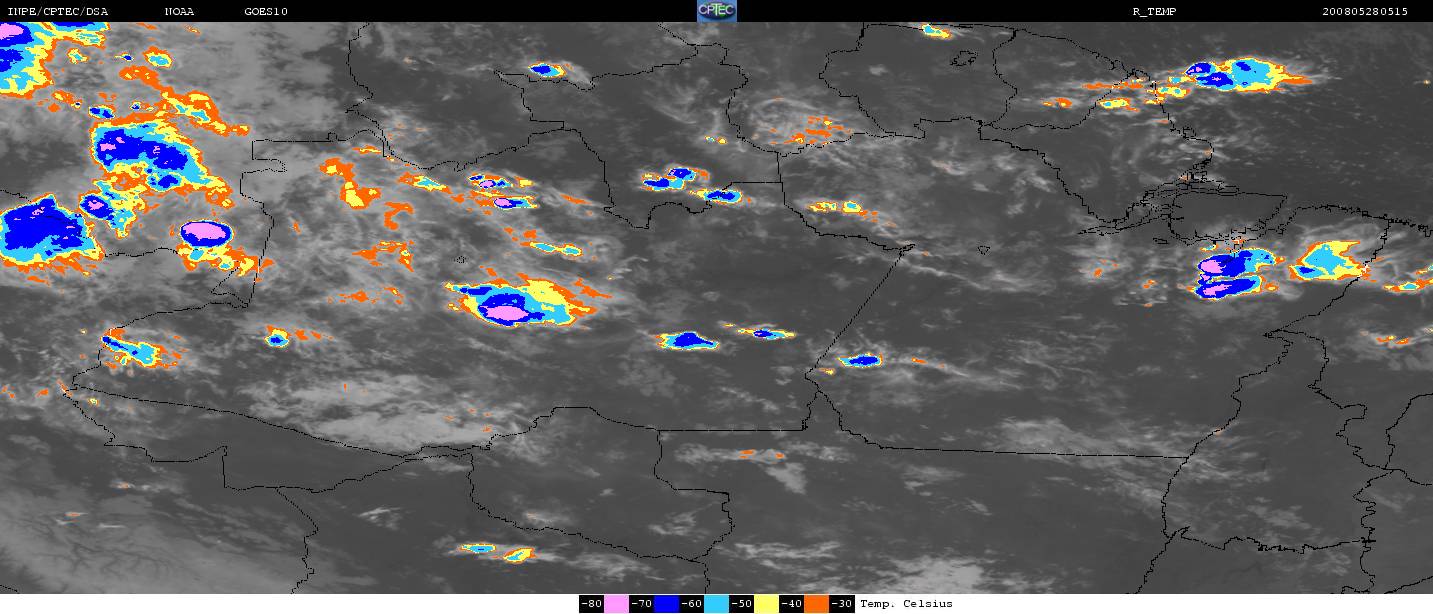Click the triangle marker on the map border
The height and width of the screenshot is (614, 1433).
(x=983, y=250)
